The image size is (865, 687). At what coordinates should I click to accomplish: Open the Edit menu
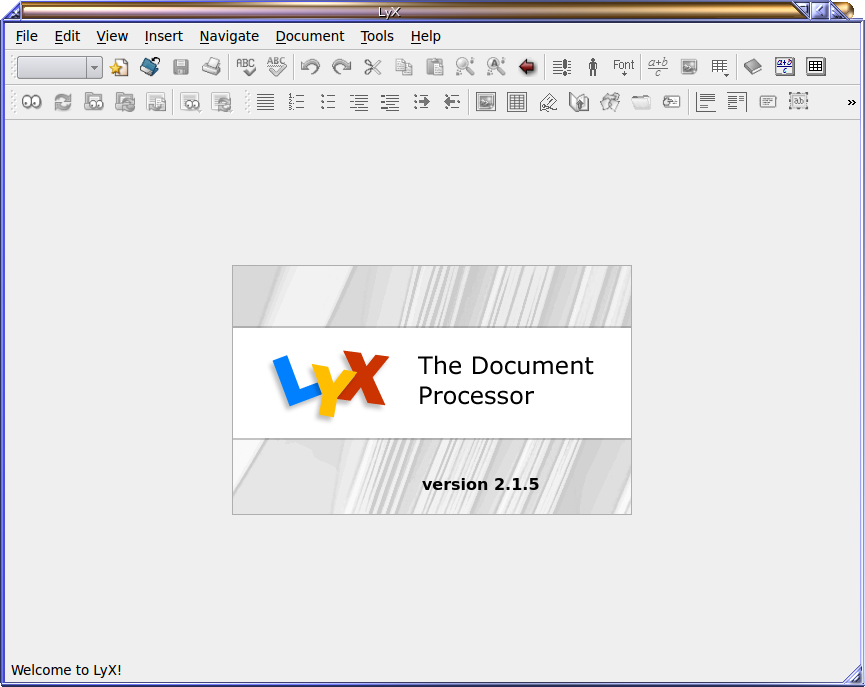tap(67, 36)
